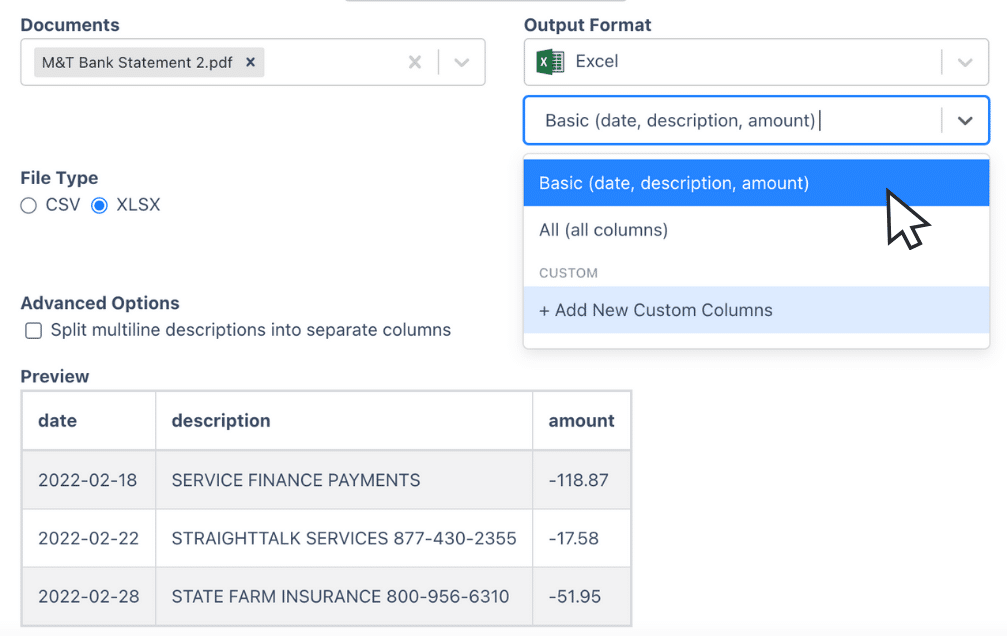
Task: Select amount -17.58 cell
Action: [x=581, y=538]
